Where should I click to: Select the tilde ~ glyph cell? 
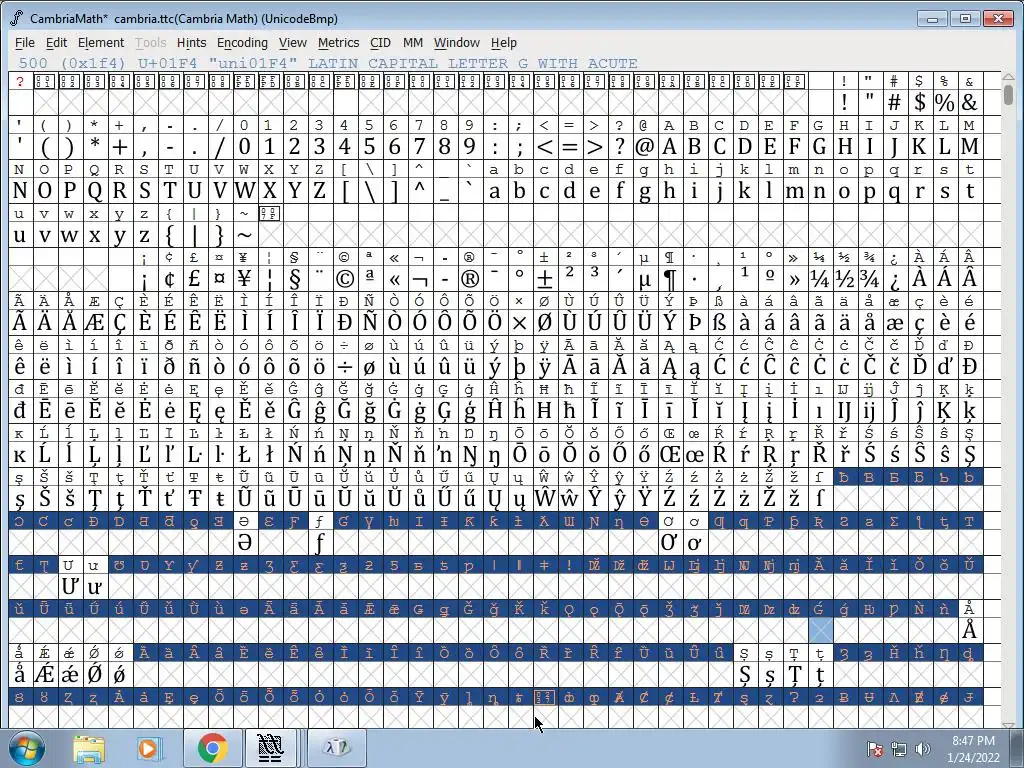pyautogui.click(x=244, y=234)
